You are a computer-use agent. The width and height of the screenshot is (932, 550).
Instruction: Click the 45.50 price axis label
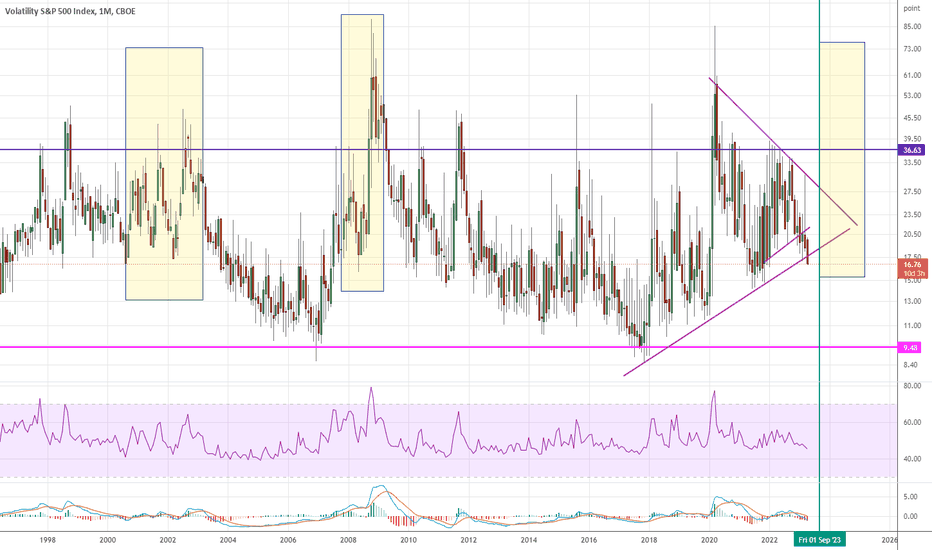[912, 118]
